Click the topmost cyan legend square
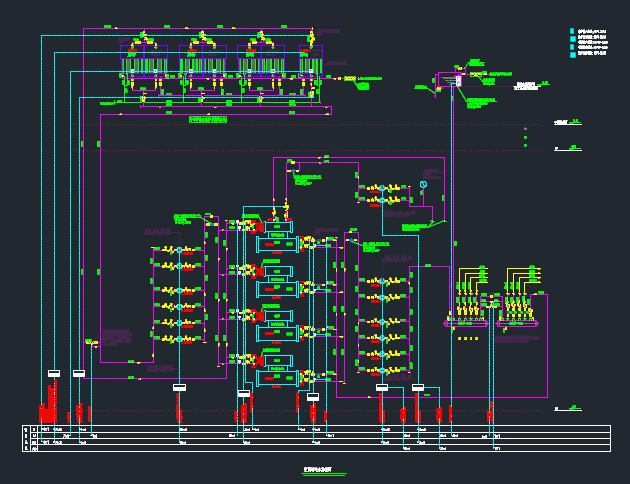Viewport: 630px width, 484px height. pos(573,31)
